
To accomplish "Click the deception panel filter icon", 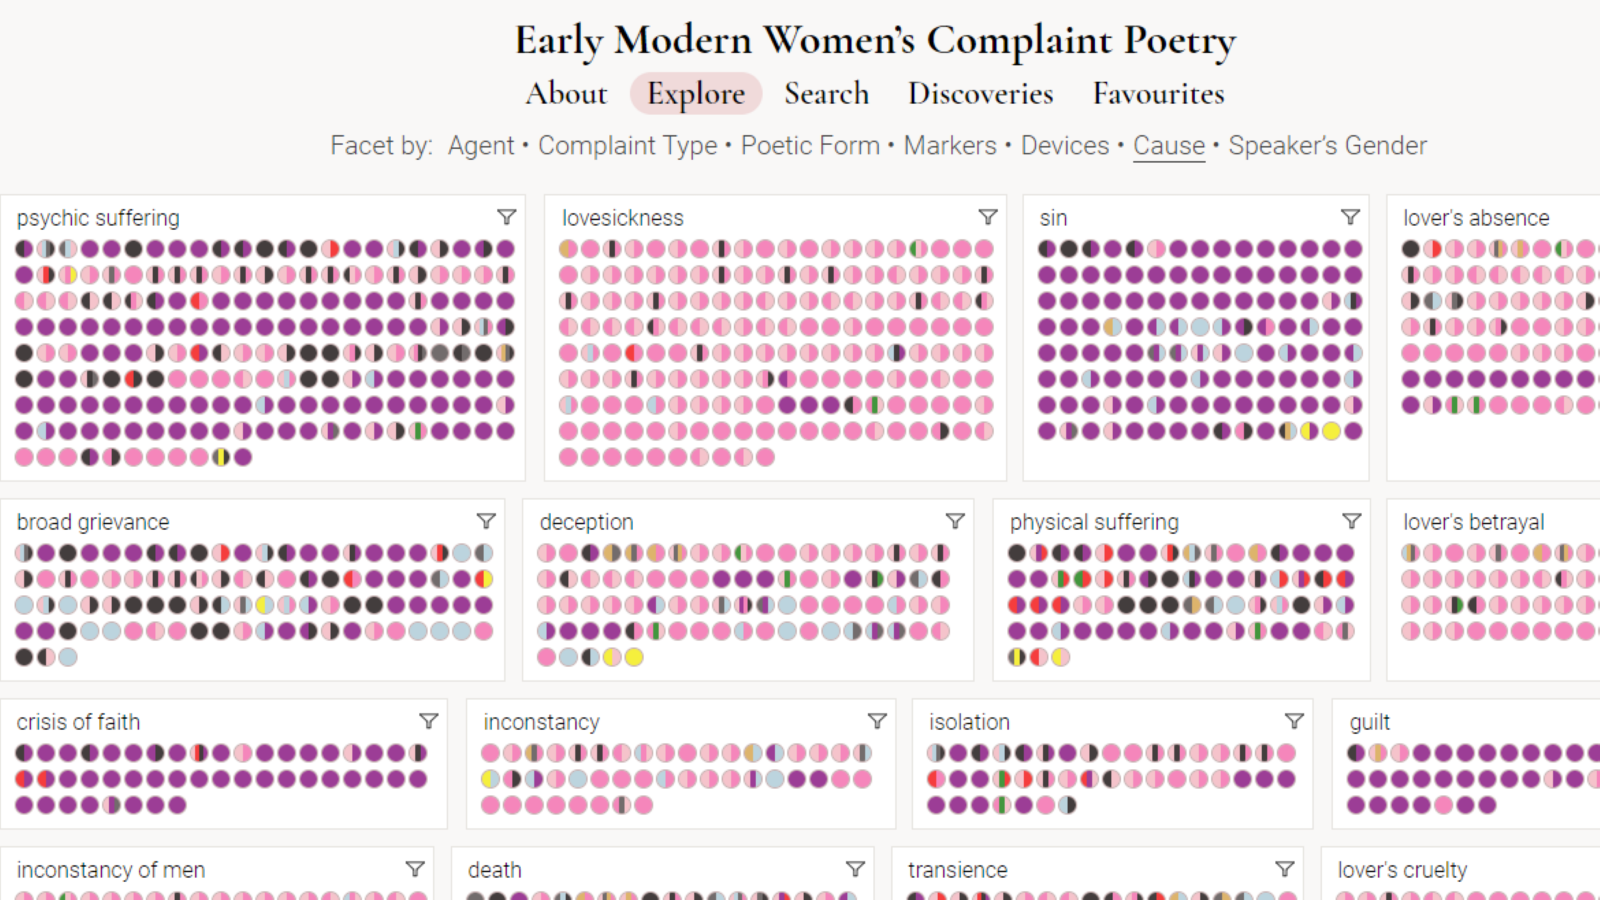I will [955, 521].
